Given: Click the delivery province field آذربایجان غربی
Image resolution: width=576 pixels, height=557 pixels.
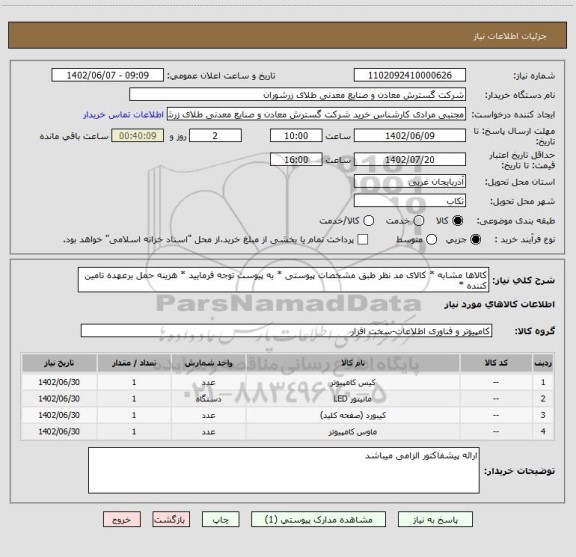Looking at the screenshot, I should point(410,182).
